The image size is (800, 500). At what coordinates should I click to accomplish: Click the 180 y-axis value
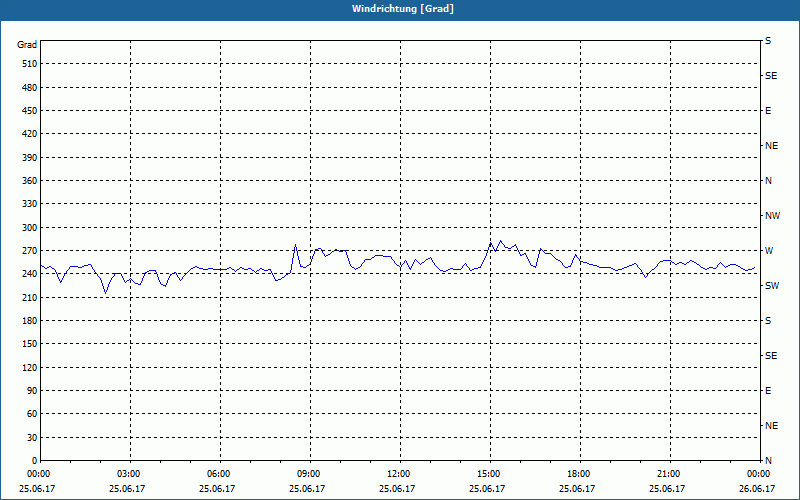pyautogui.click(x=30, y=320)
